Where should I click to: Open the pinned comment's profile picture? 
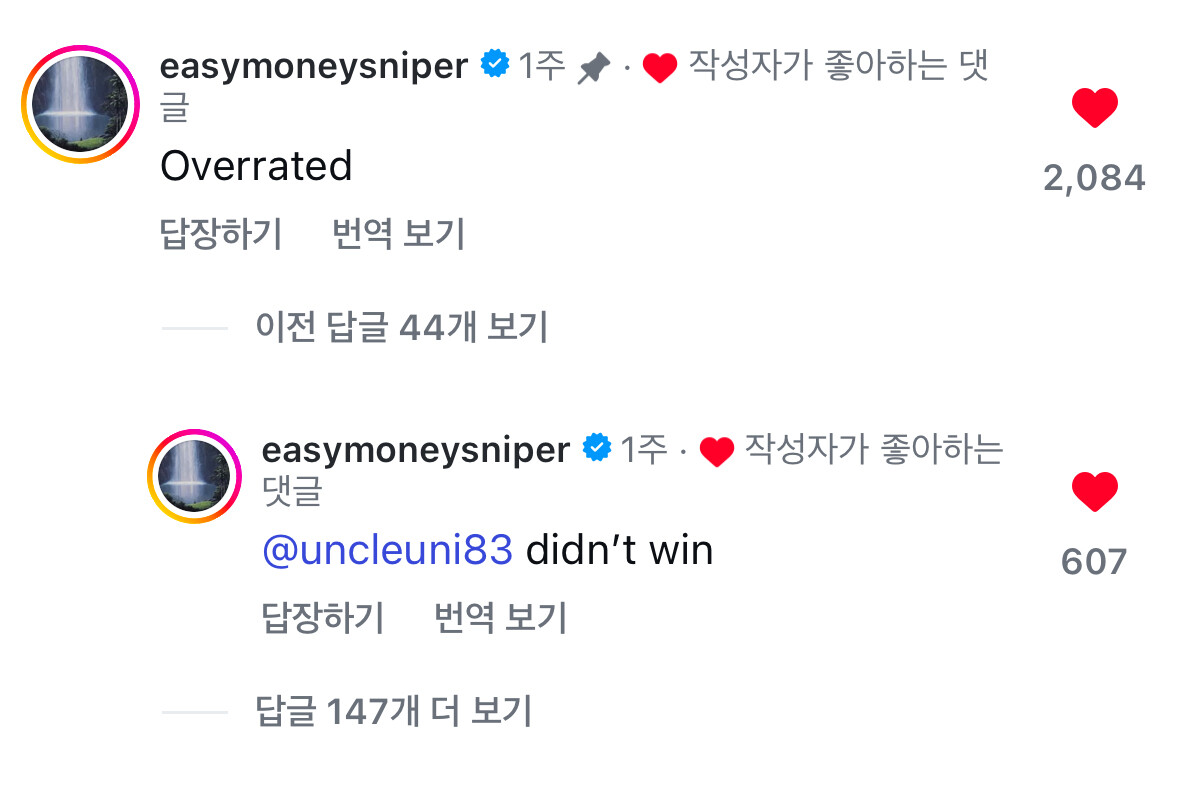(x=80, y=104)
